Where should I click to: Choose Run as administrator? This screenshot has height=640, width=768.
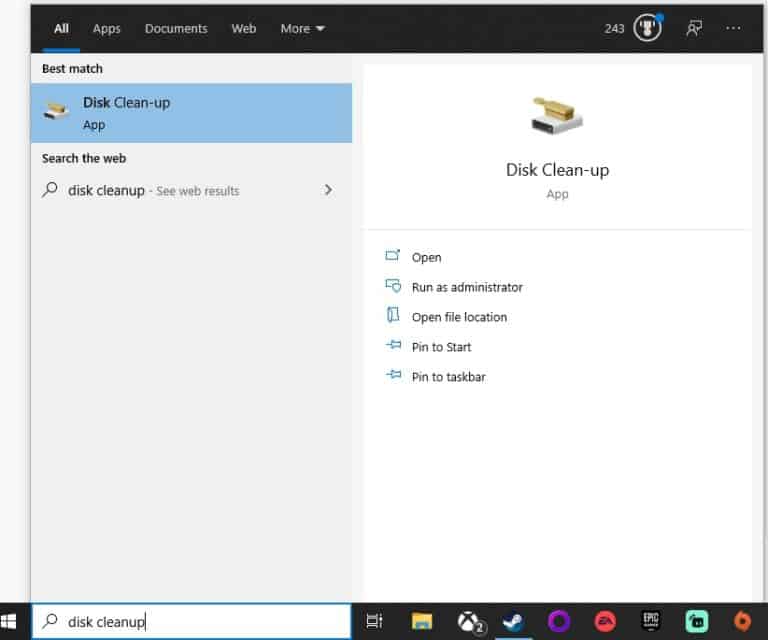(x=466, y=287)
